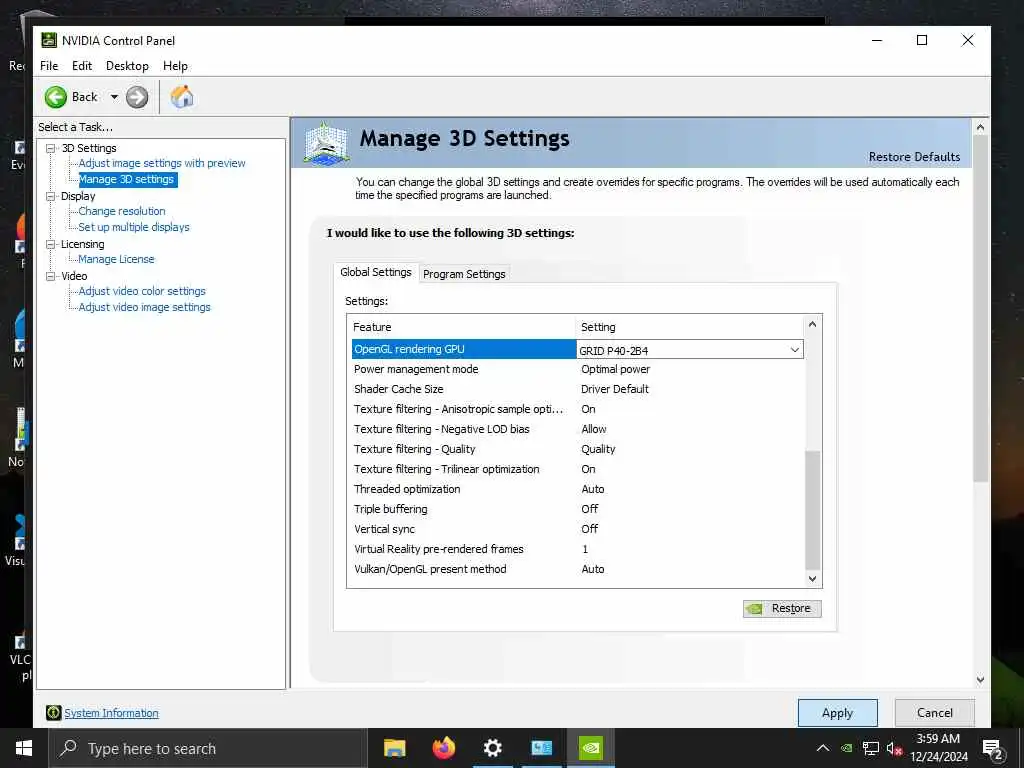Select Triple buffering row
The image size is (1024, 768).
pos(578,509)
